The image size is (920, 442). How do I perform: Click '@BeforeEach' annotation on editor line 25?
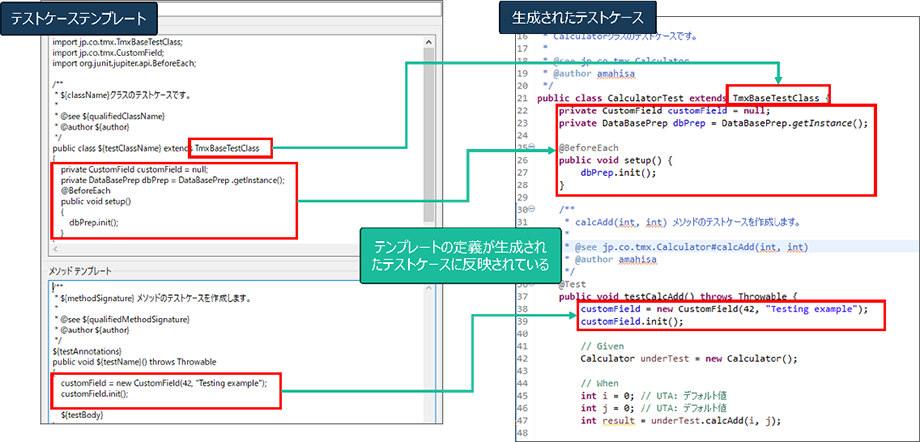click(x=586, y=147)
